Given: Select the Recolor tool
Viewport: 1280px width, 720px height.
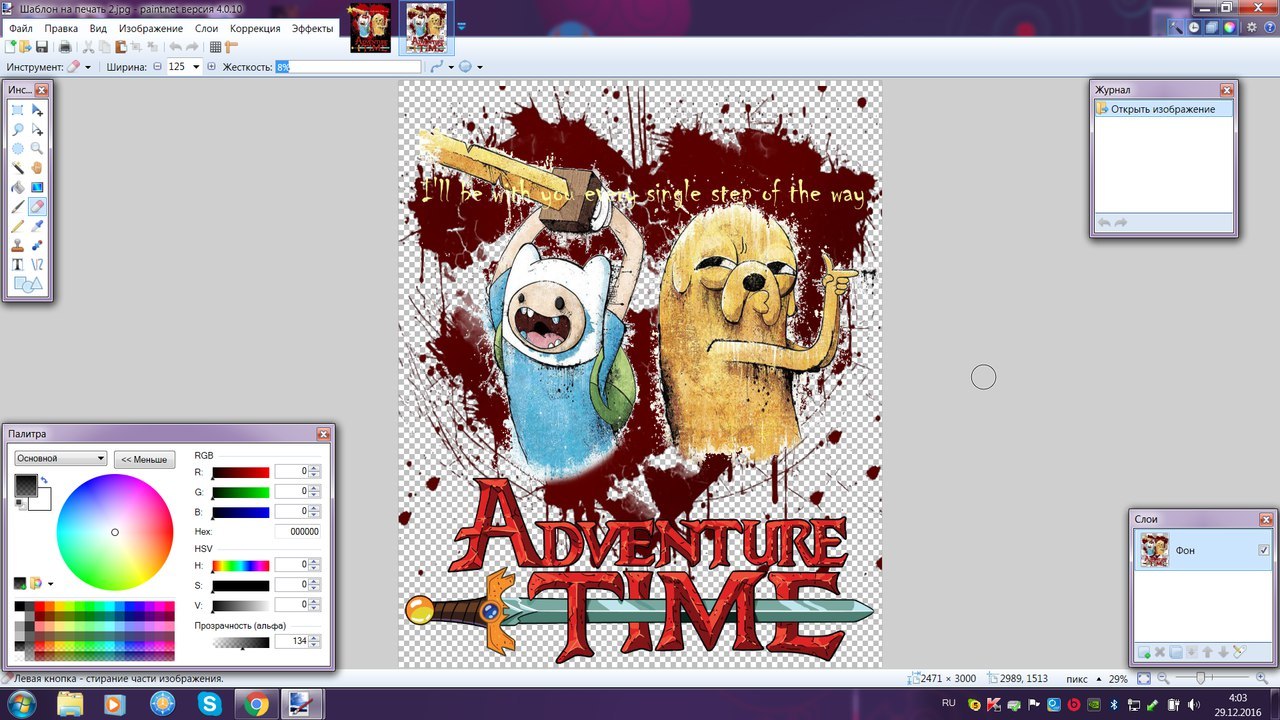Looking at the screenshot, I should point(37,245).
